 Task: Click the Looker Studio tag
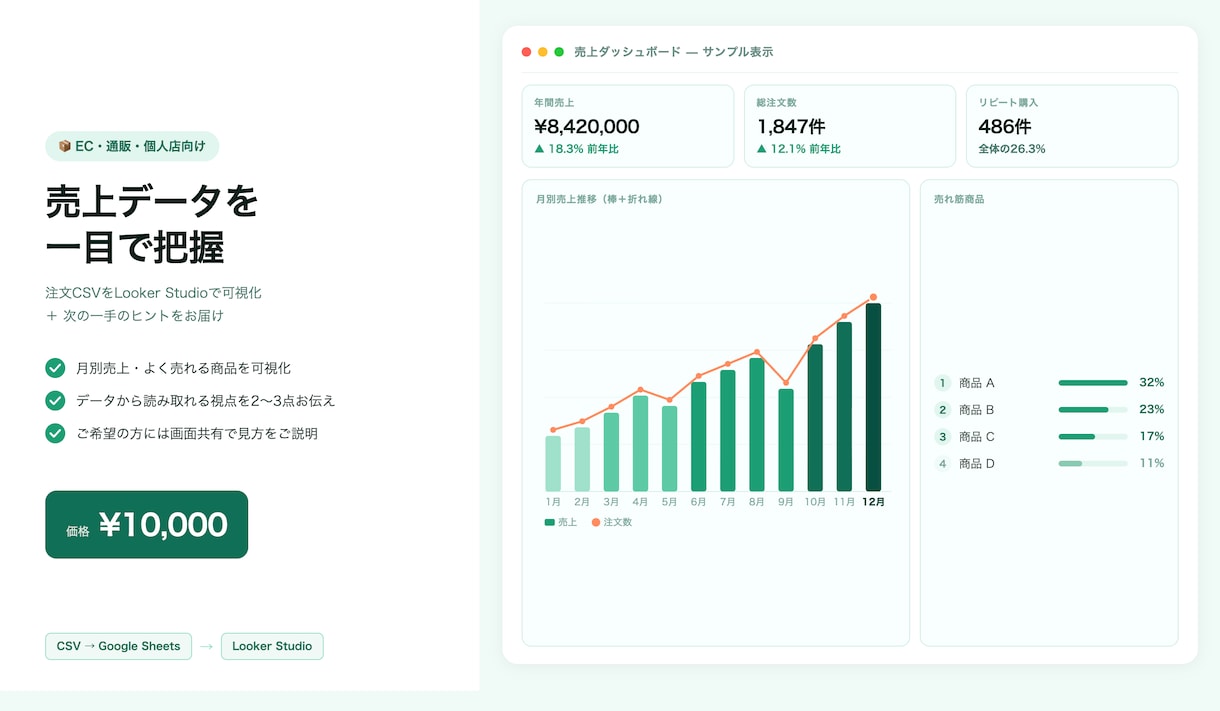272,646
